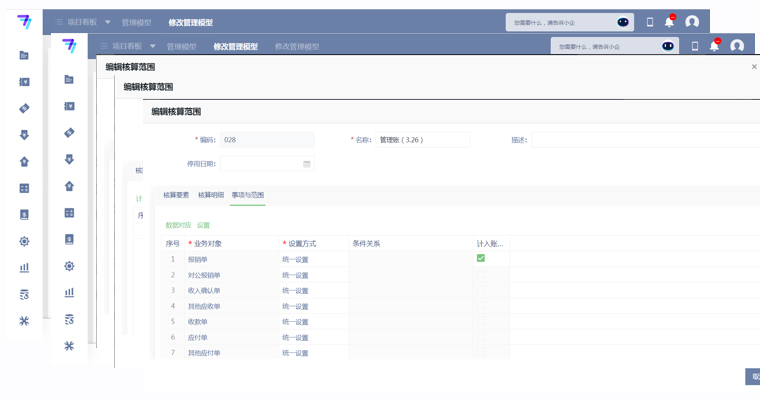Uncheck 计入账 checkbox for 报销单 row
760x400 pixels.
click(481, 259)
